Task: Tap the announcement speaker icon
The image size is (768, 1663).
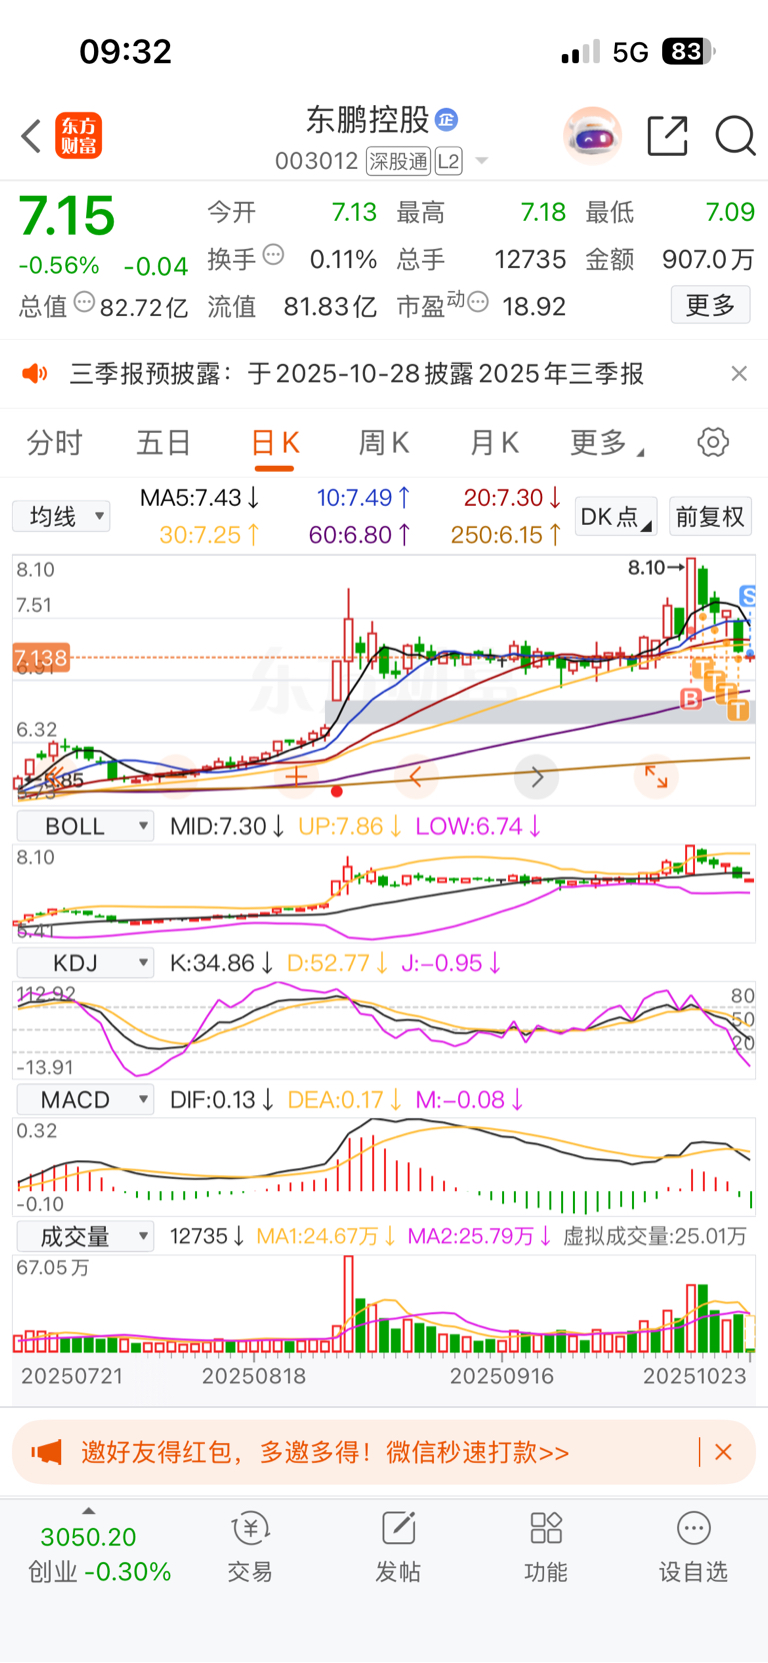Action: [35, 374]
